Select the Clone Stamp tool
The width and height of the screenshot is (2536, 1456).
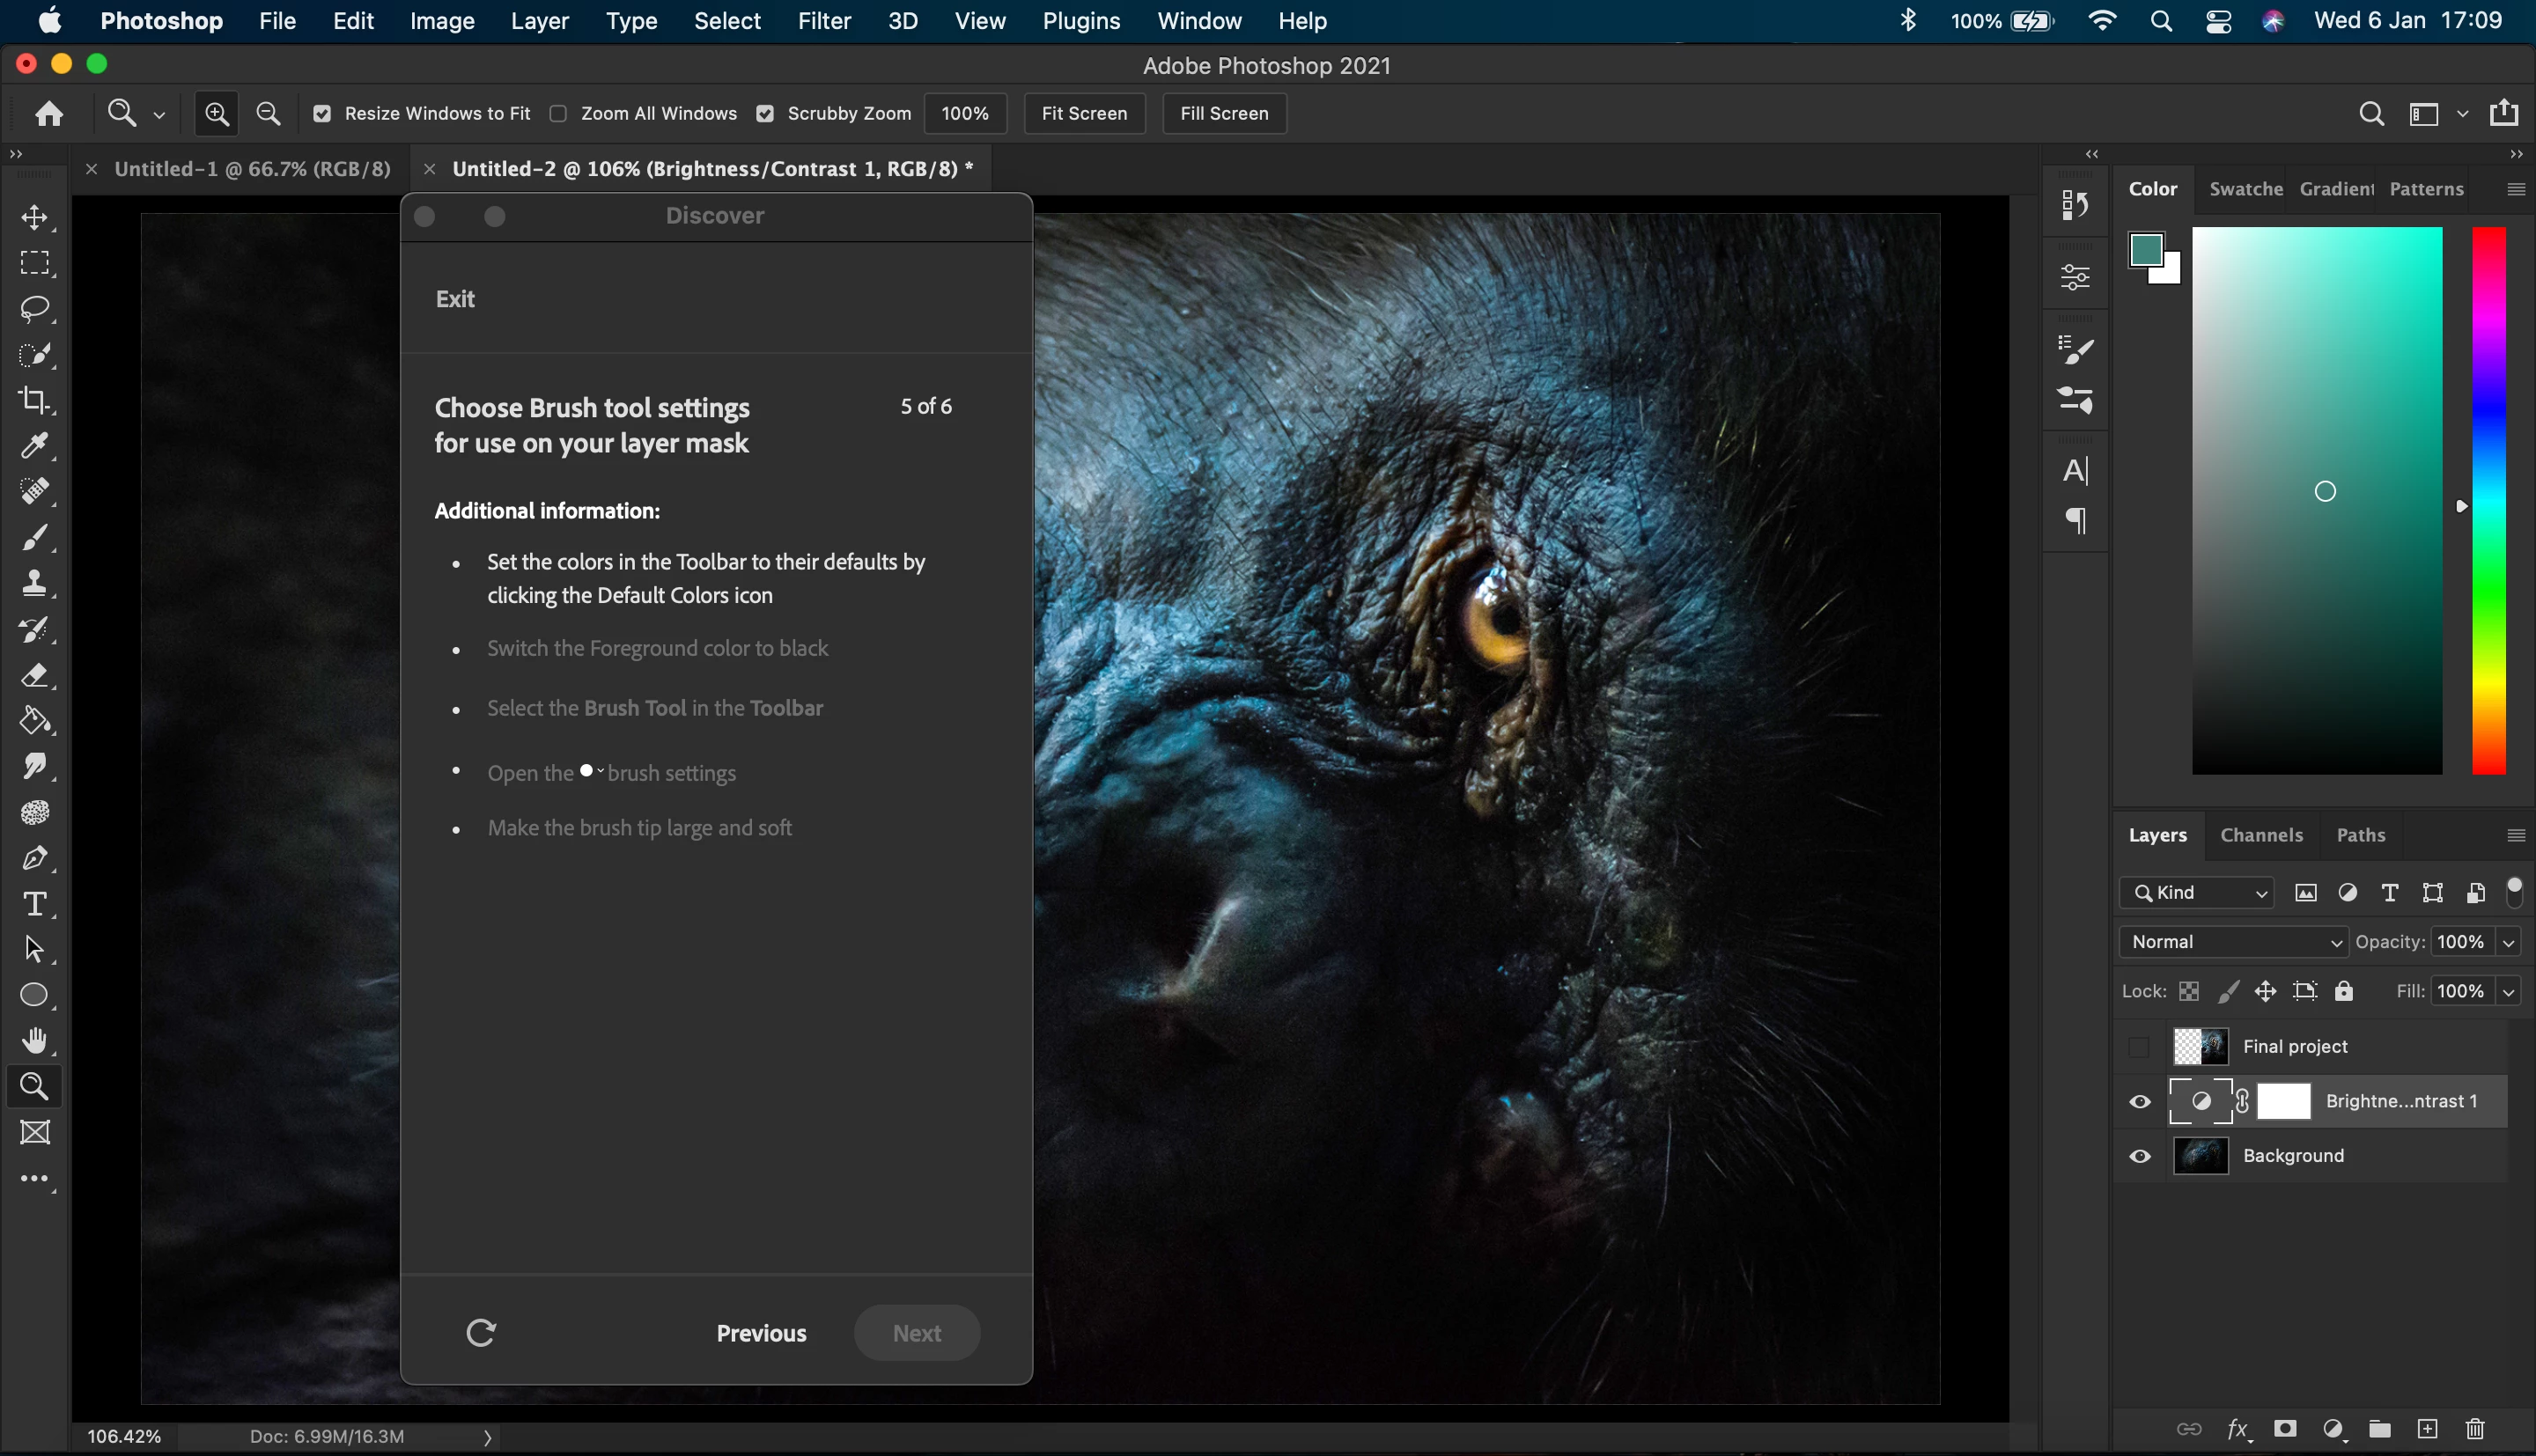coord(34,583)
